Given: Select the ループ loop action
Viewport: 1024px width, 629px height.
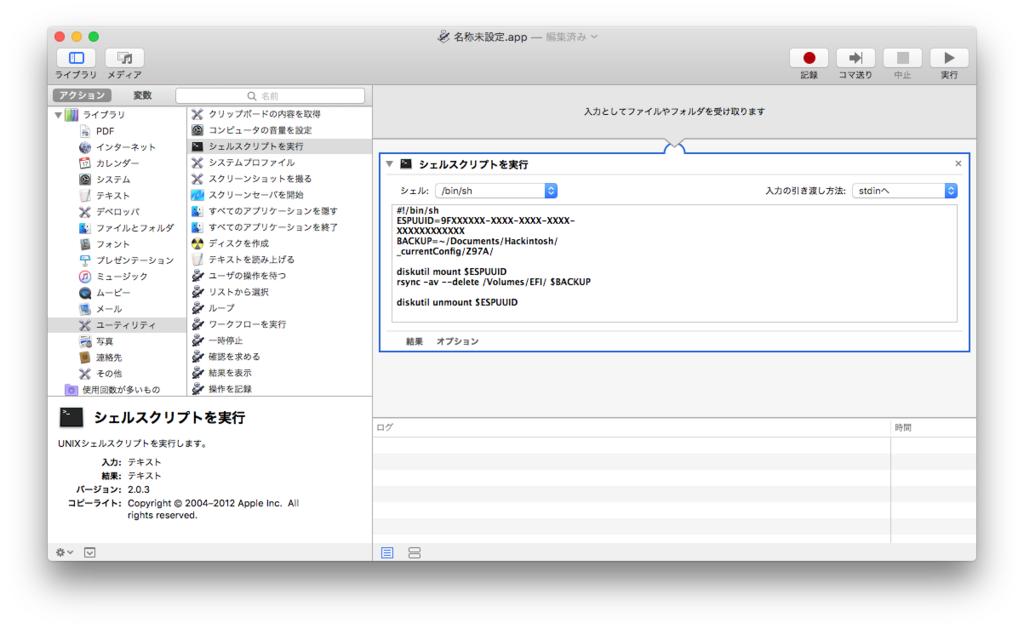Looking at the screenshot, I should 280,308.
